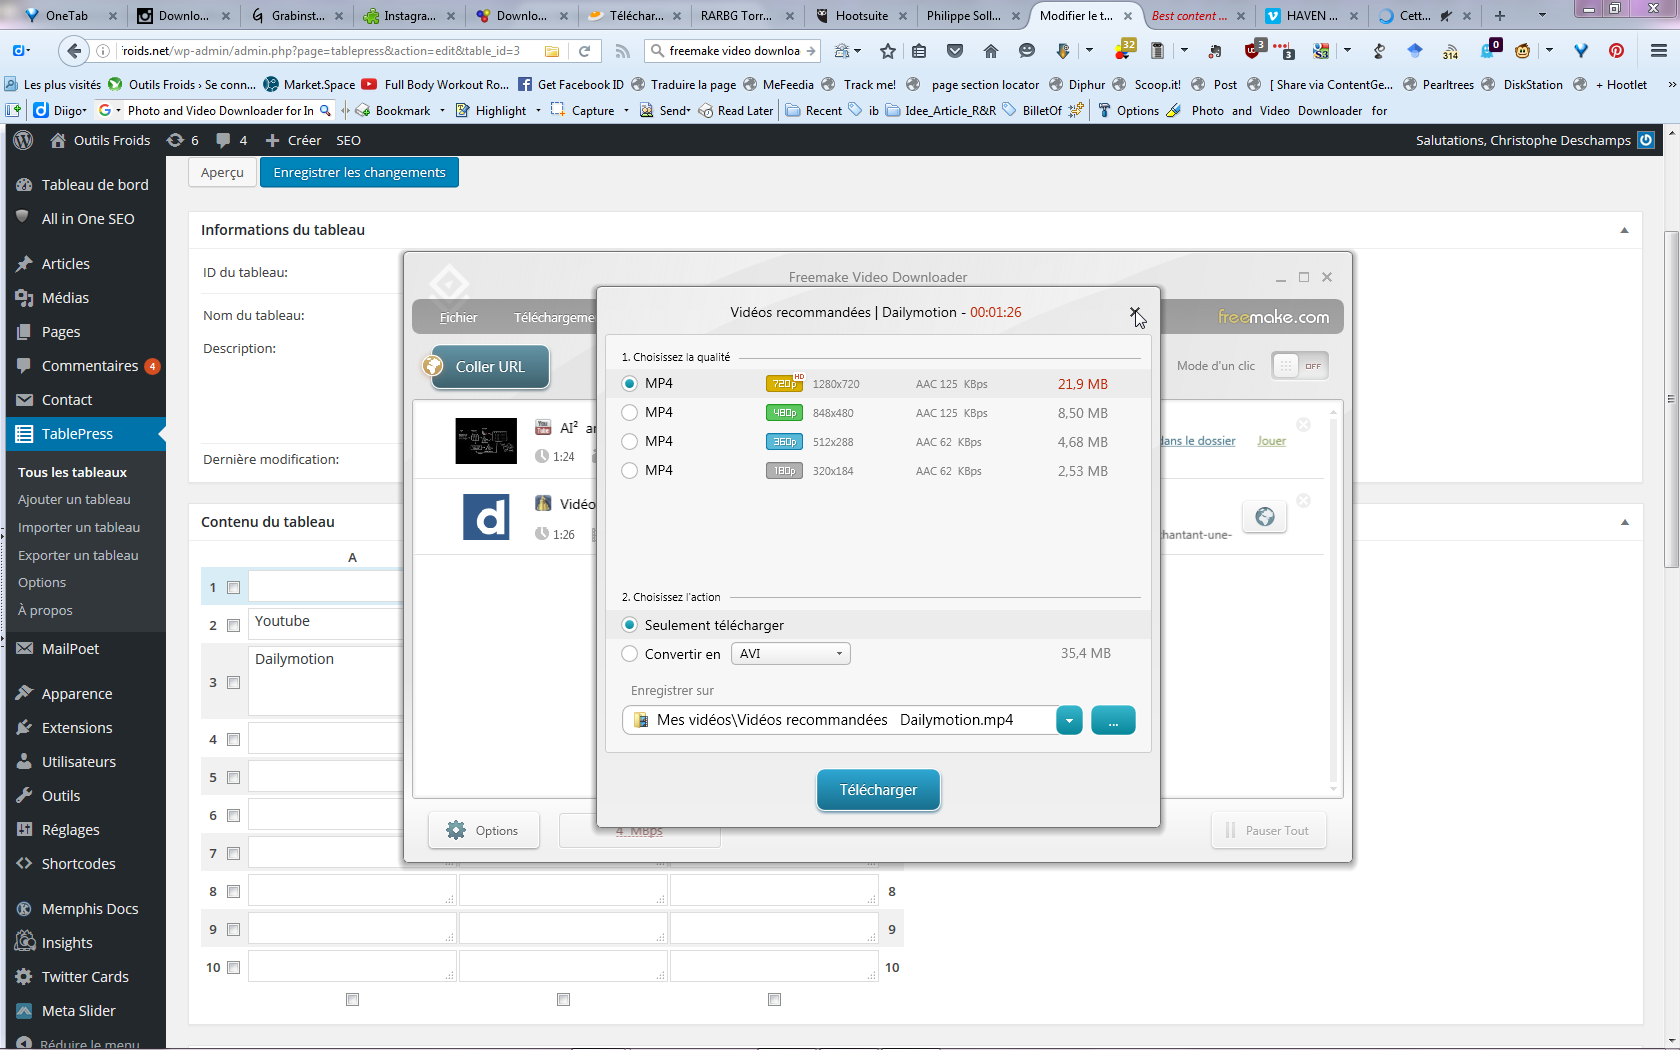Click the browse folder '...' button
The image size is (1680, 1050).
click(x=1113, y=720)
